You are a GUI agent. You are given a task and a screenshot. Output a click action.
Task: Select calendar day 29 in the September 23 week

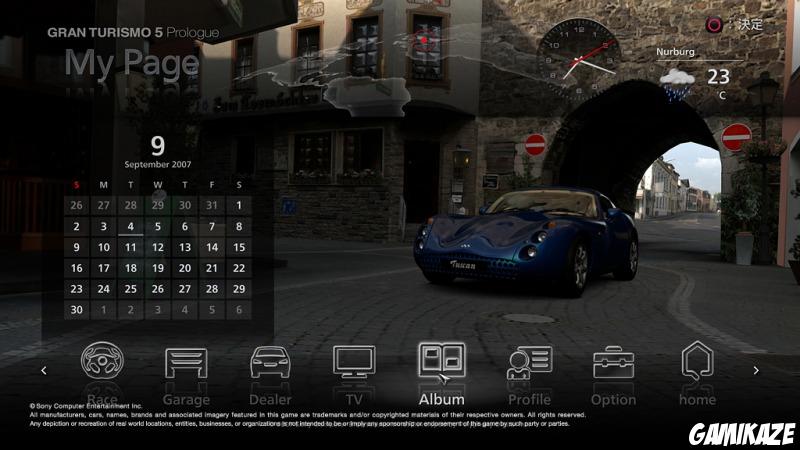[239, 289]
